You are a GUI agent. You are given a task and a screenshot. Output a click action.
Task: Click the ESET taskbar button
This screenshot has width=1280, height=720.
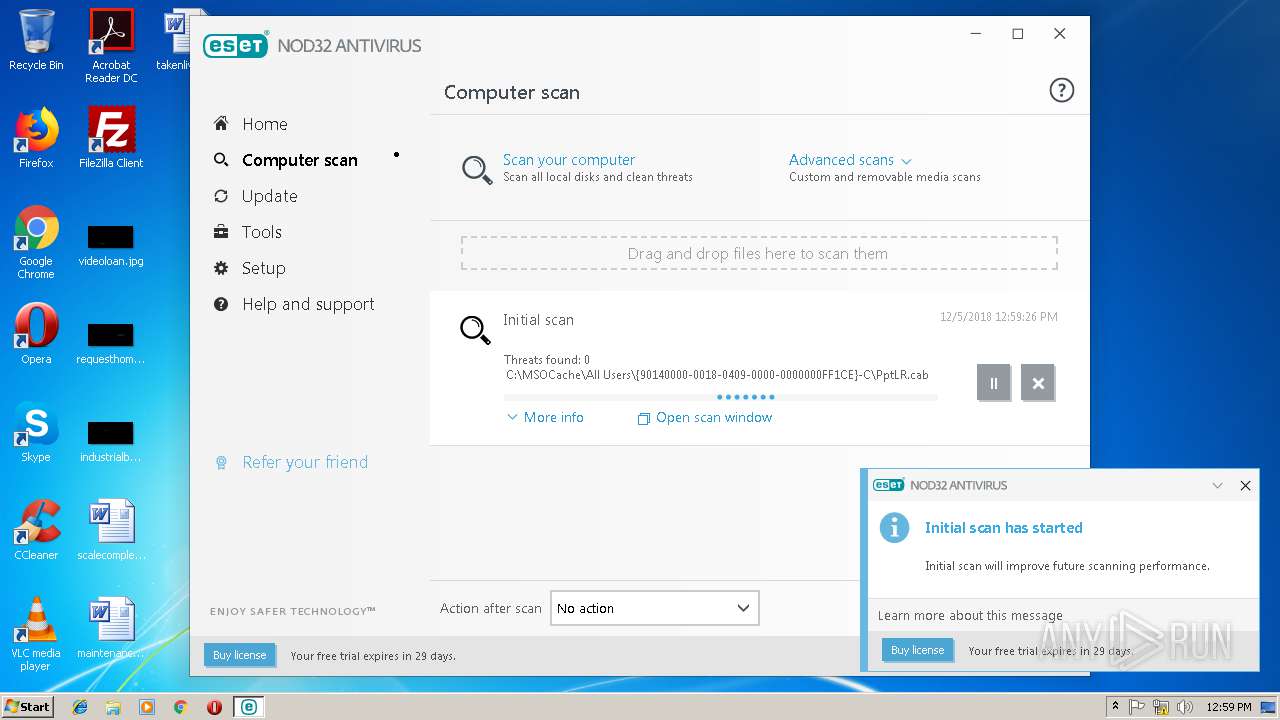[248, 707]
